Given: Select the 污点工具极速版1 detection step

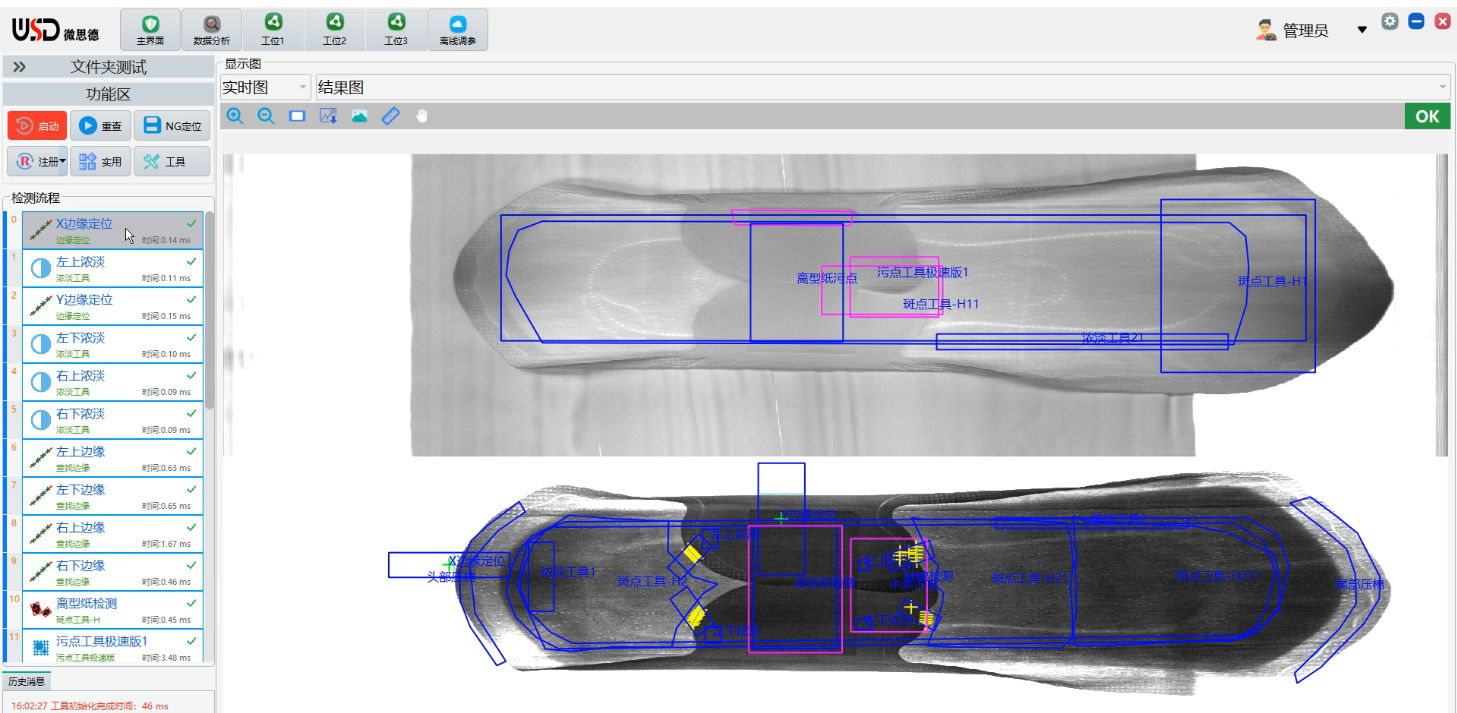Looking at the screenshot, I should click(112, 646).
